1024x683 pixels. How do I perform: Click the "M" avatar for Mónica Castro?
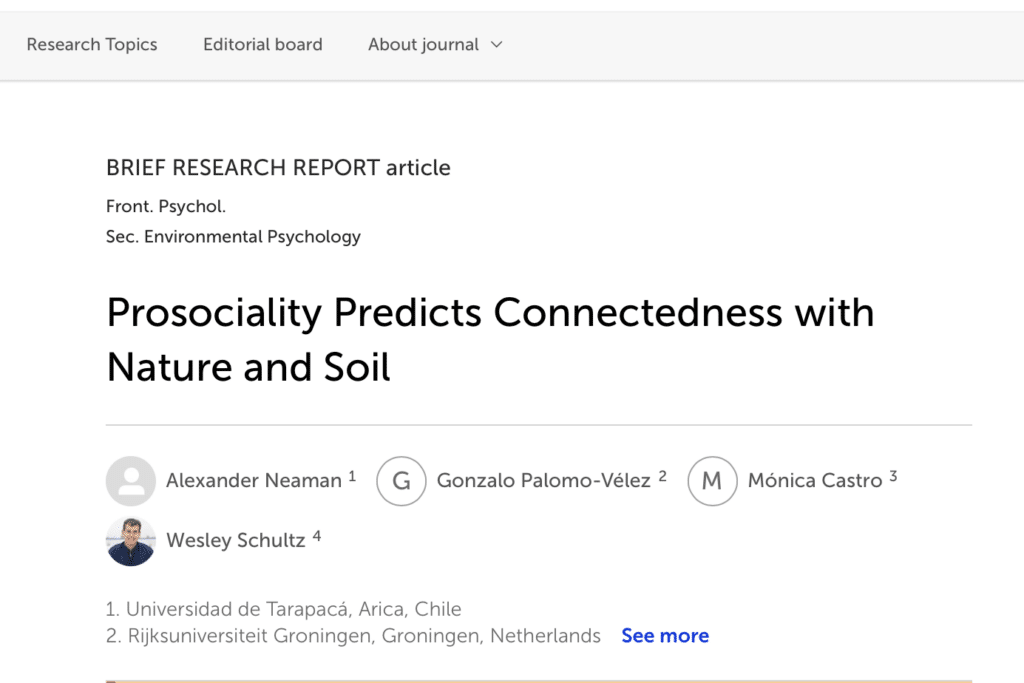coord(712,481)
